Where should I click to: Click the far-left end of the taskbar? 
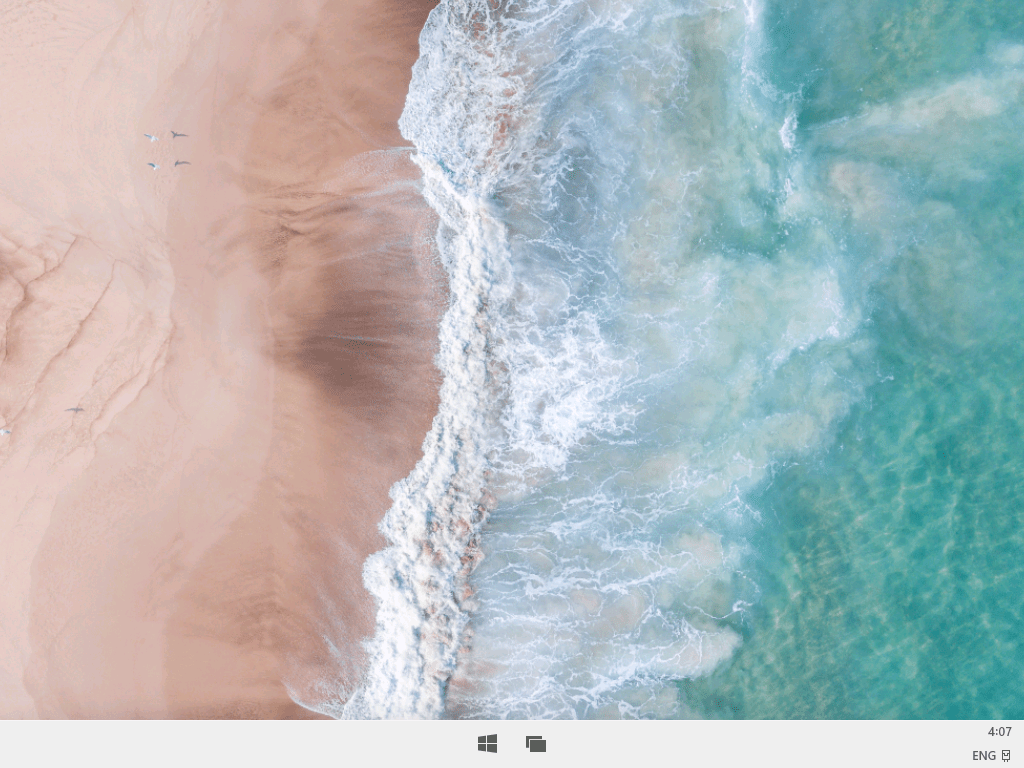coord(10,744)
